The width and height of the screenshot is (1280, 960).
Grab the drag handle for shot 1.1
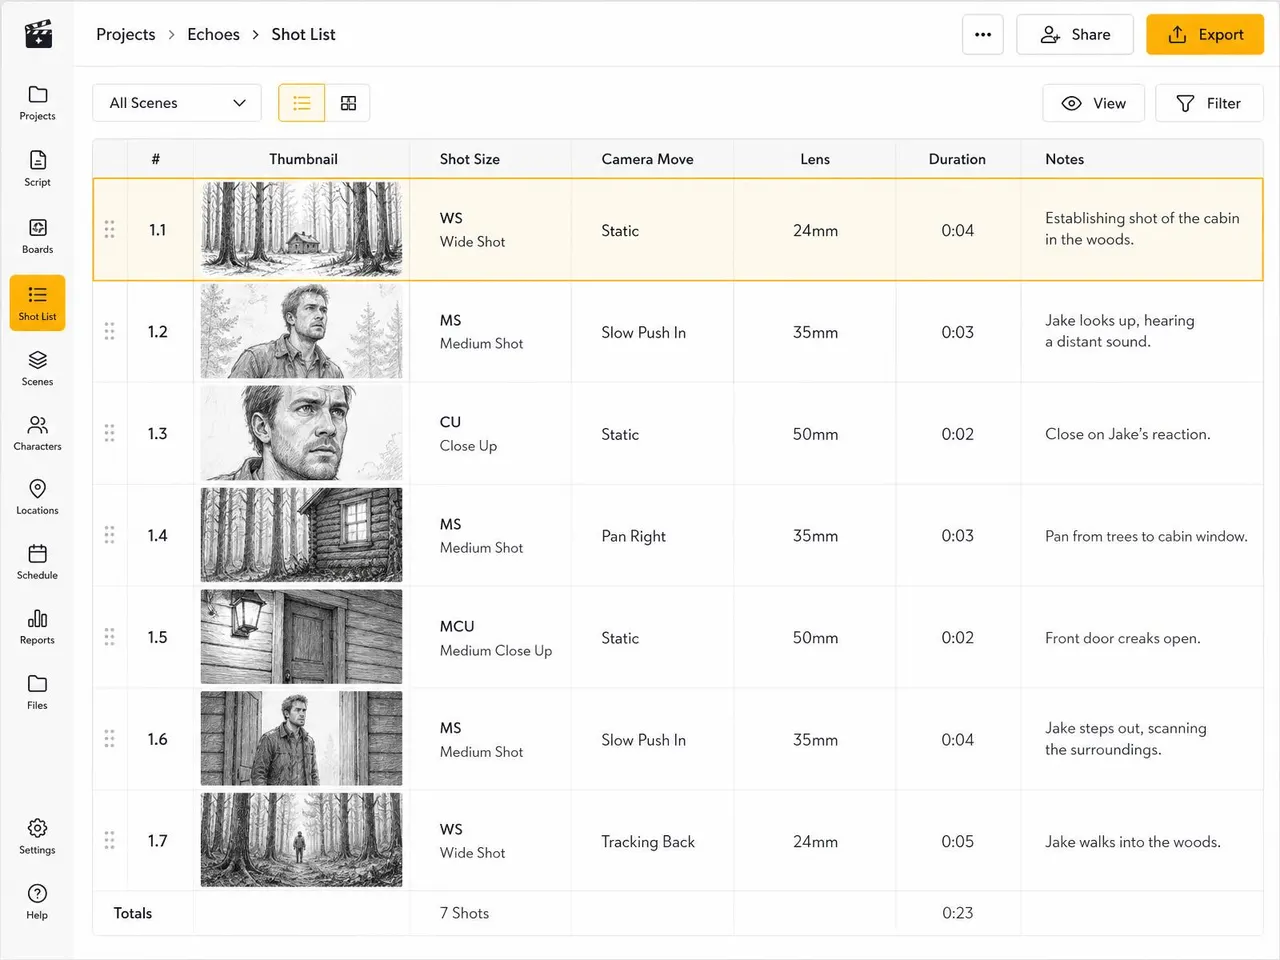click(110, 229)
